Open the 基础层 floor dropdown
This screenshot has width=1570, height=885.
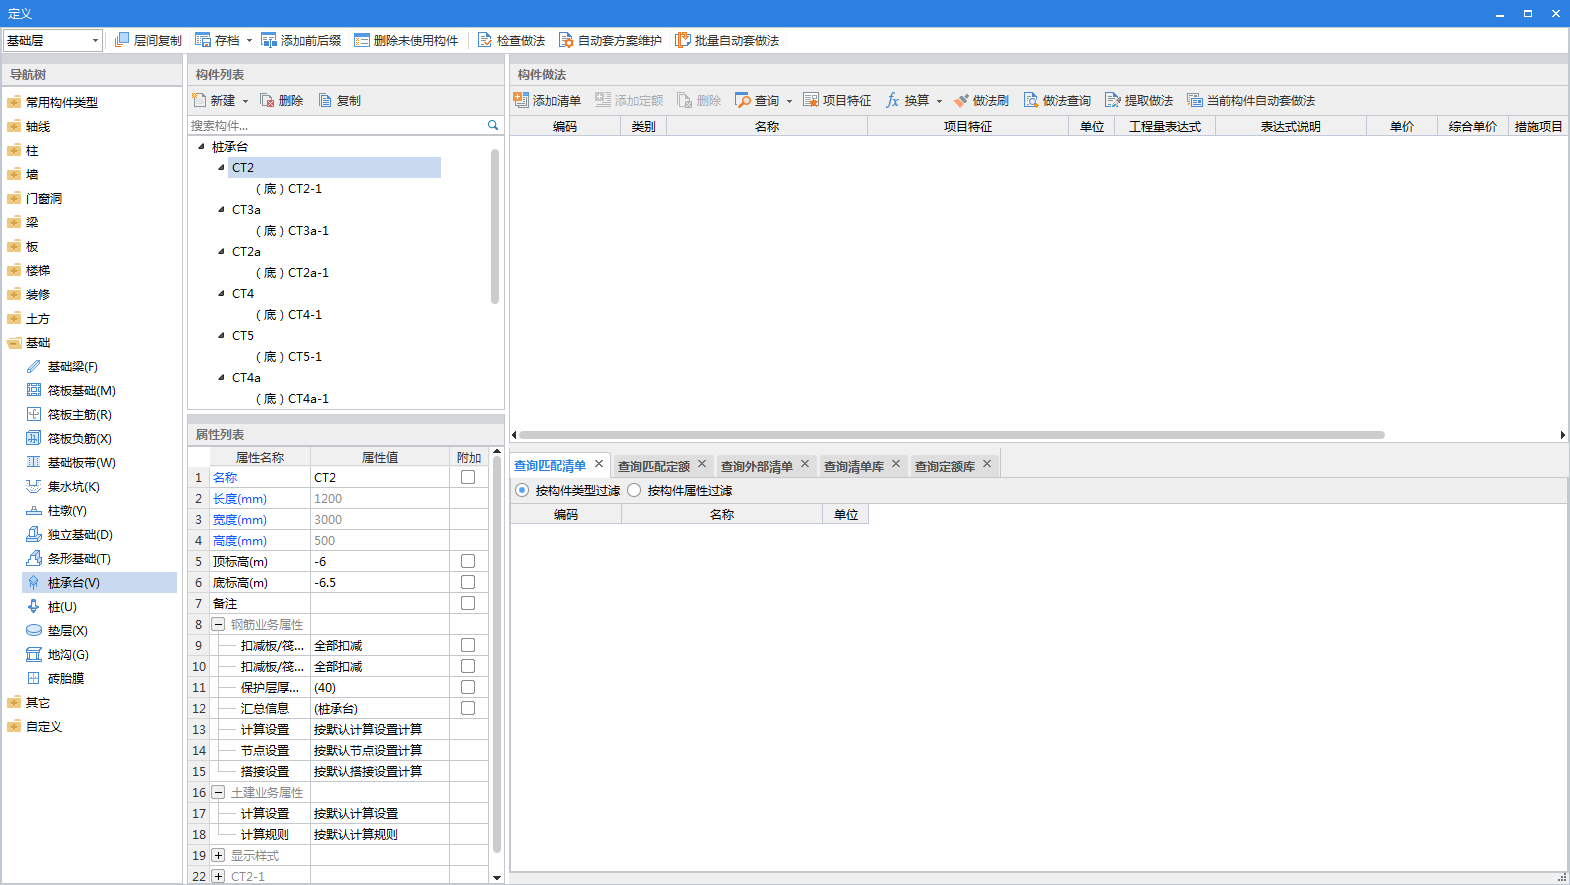pos(95,40)
